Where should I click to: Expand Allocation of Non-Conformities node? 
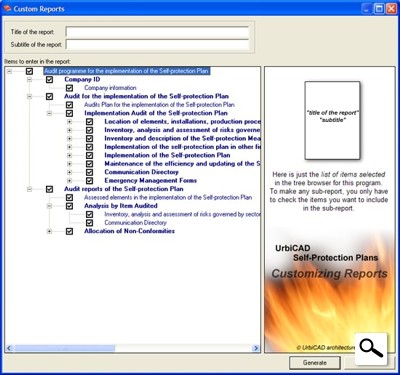[x=49, y=231]
